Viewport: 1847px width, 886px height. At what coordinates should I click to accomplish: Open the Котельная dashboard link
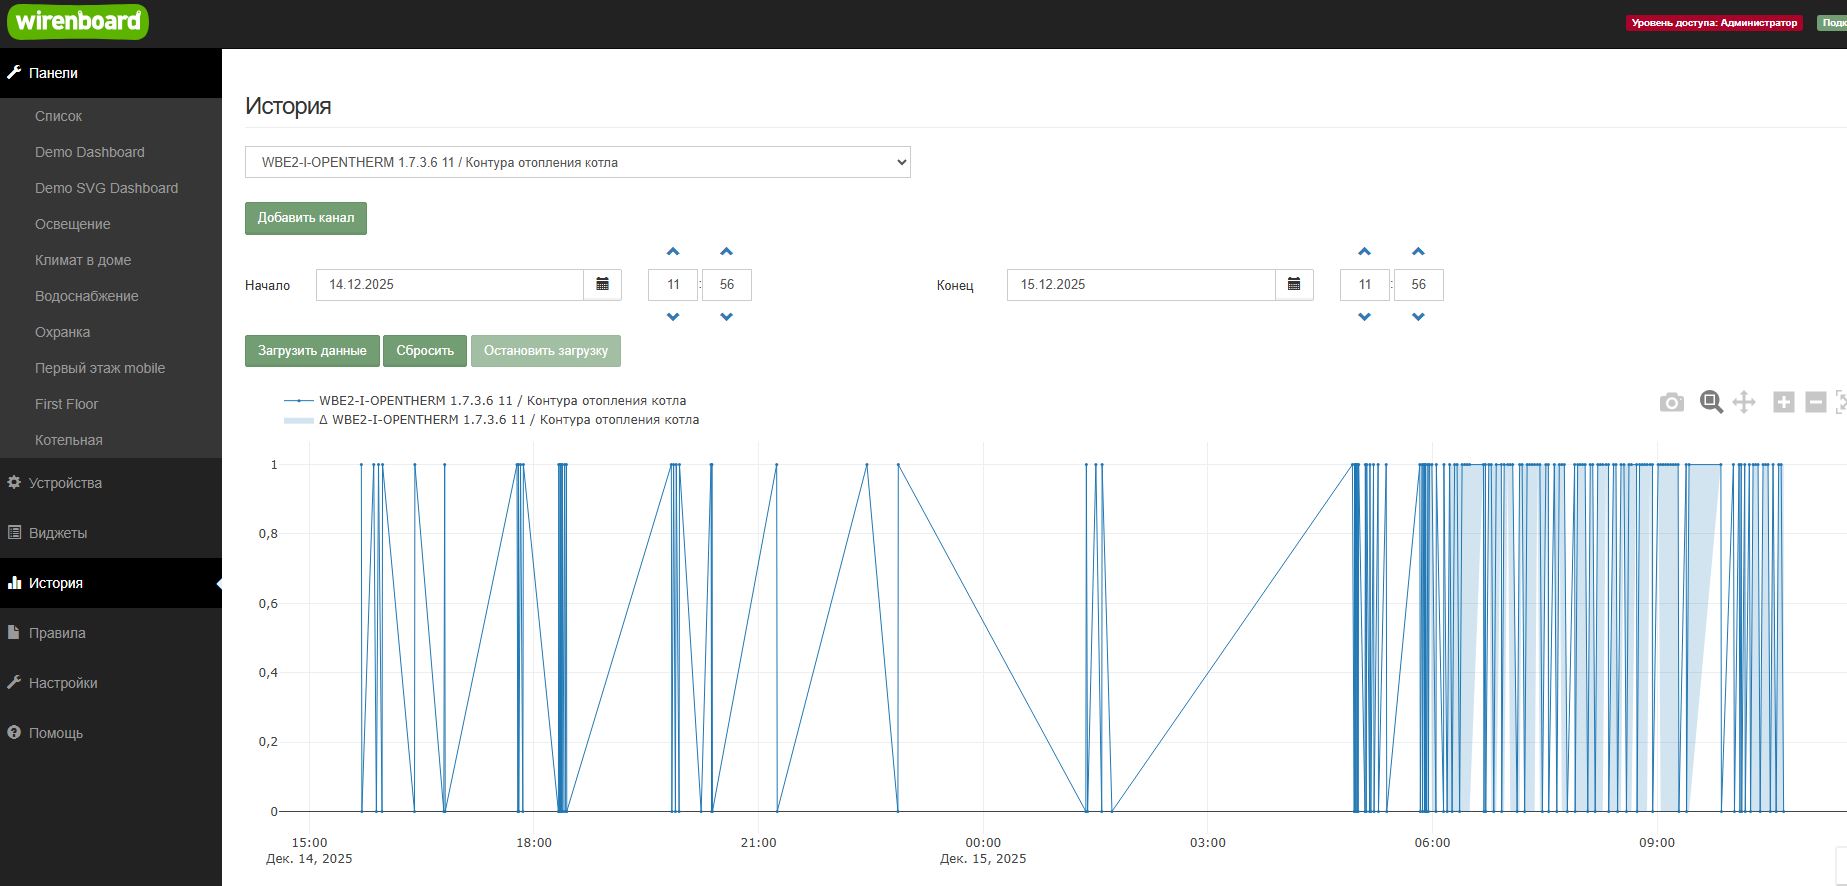pyautogui.click(x=68, y=440)
